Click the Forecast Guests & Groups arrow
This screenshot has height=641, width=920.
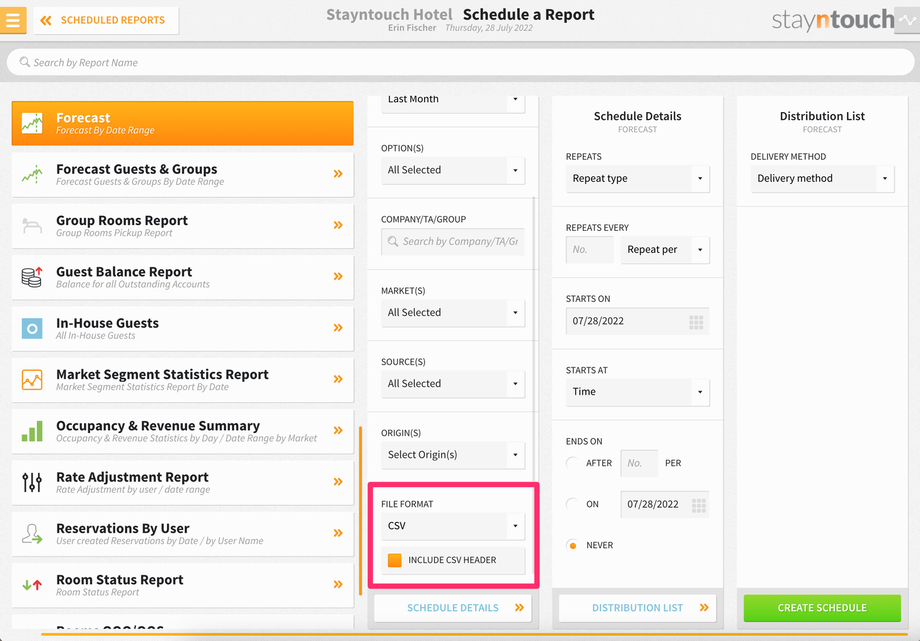tap(338, 174)
